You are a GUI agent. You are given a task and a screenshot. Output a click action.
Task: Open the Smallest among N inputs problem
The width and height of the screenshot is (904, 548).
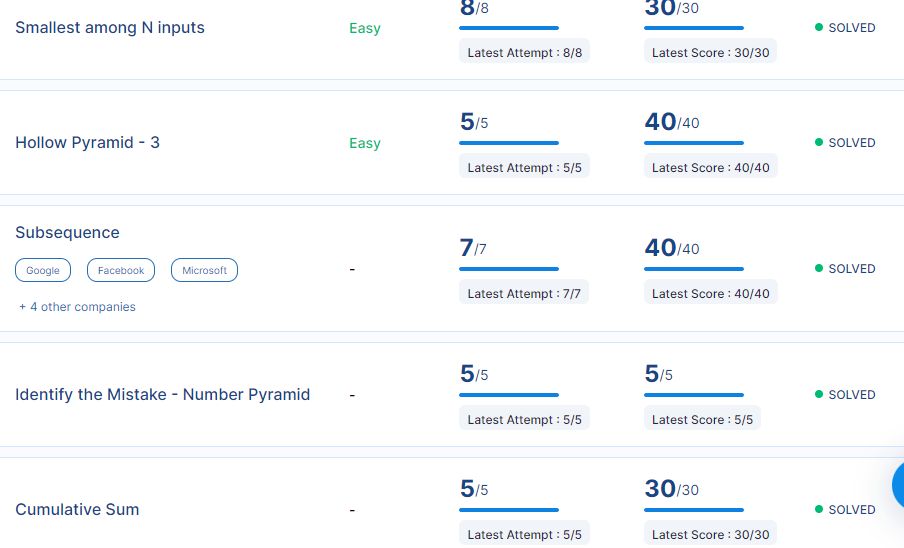coord(110,28)
